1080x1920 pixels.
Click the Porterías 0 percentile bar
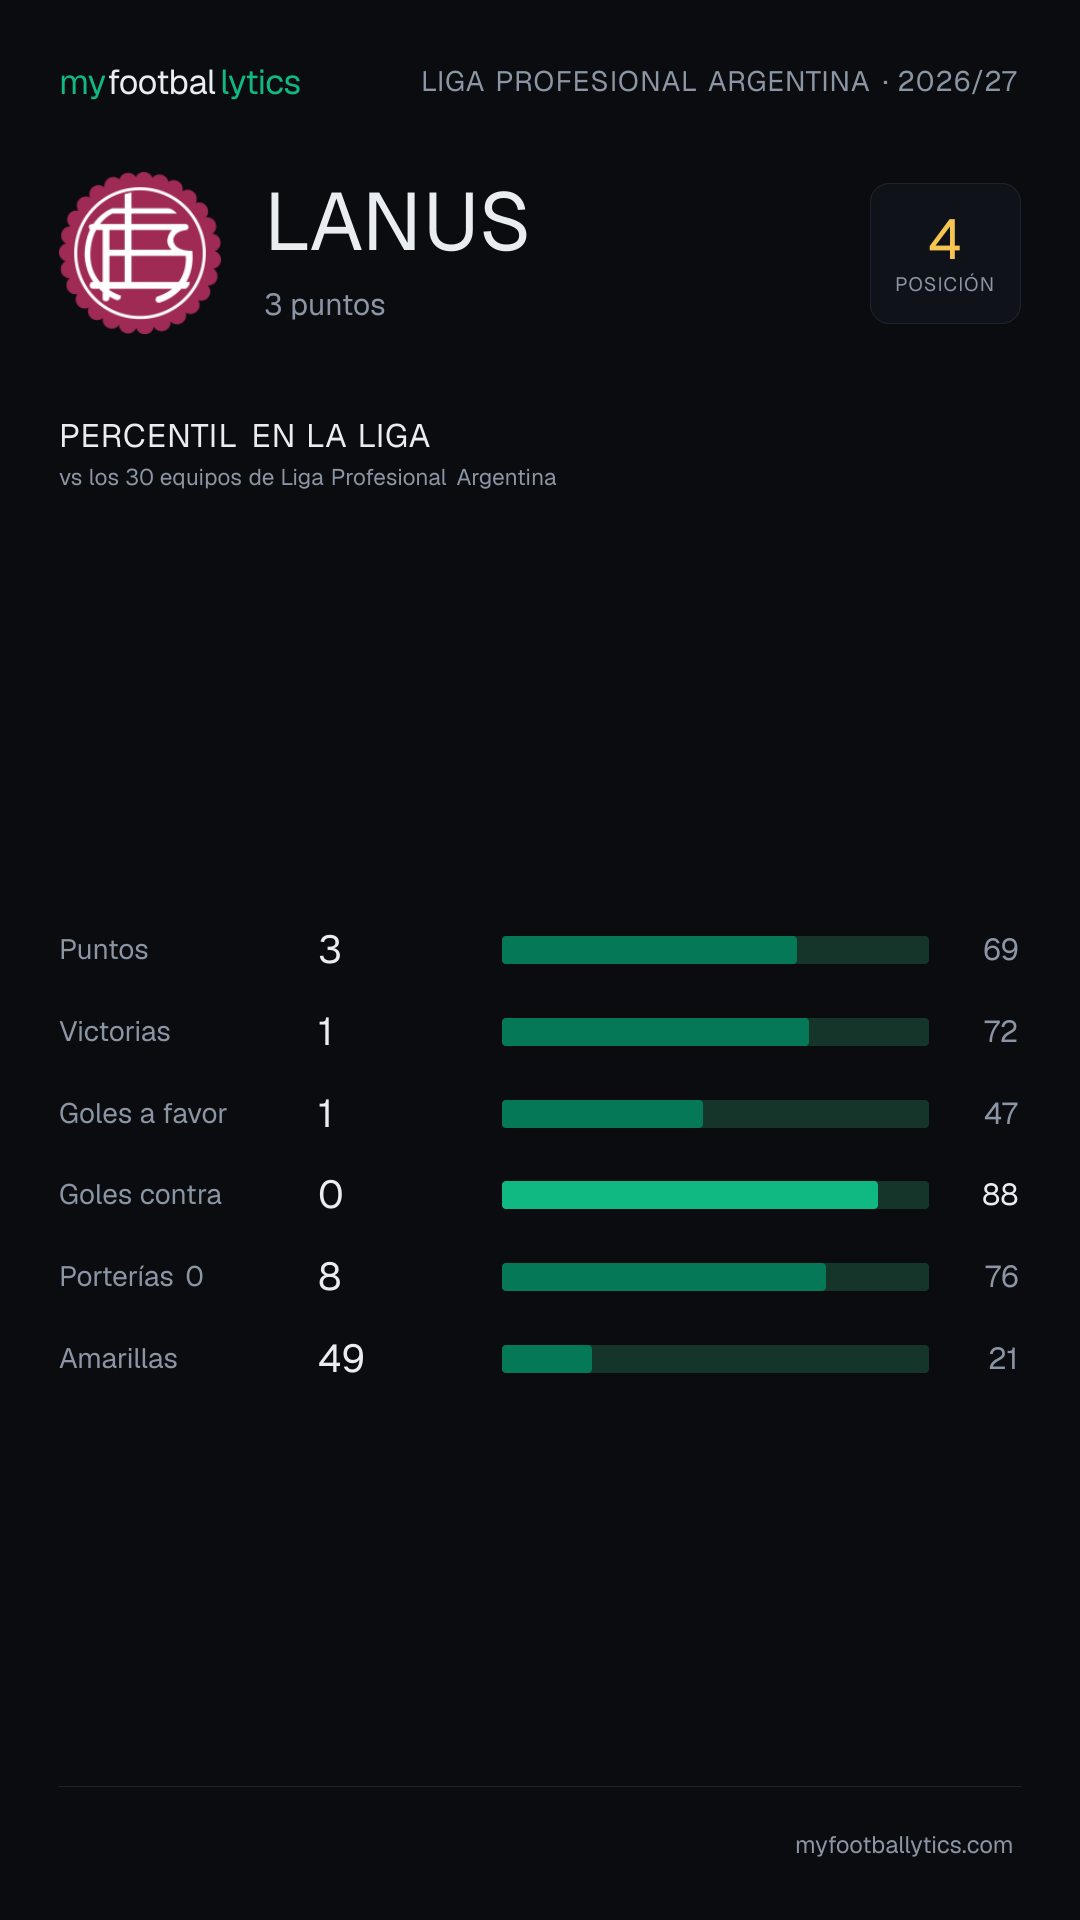click(715, 1277)
